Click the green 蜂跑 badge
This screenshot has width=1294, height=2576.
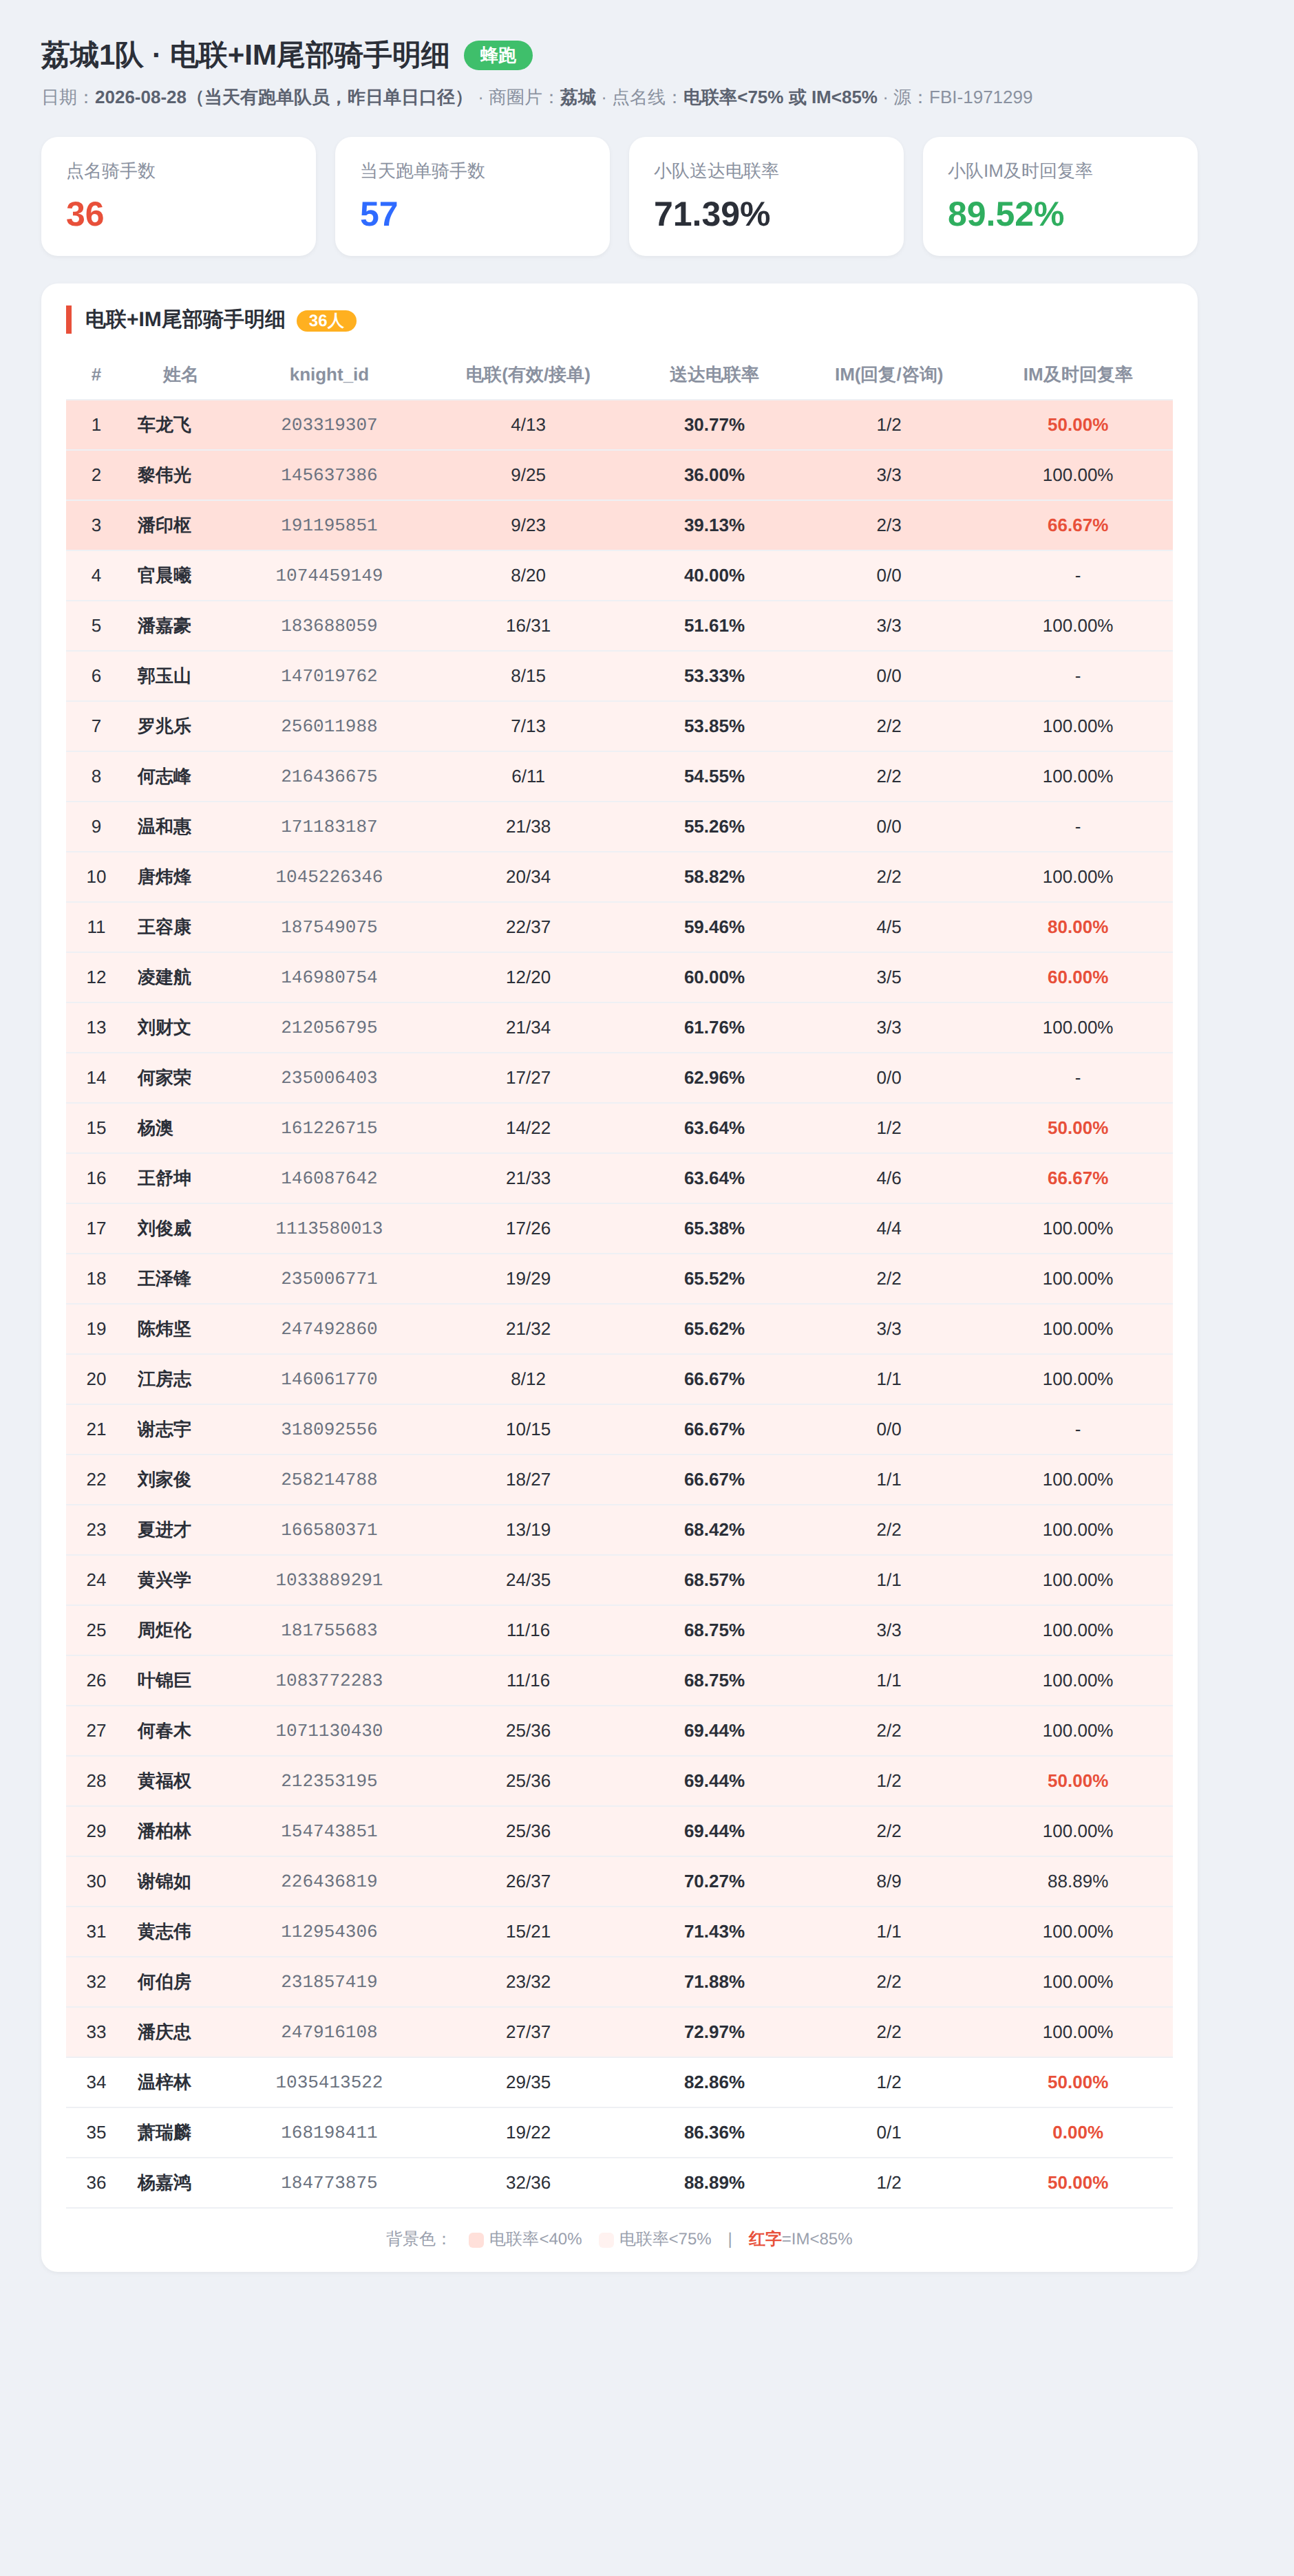[498, 55]
